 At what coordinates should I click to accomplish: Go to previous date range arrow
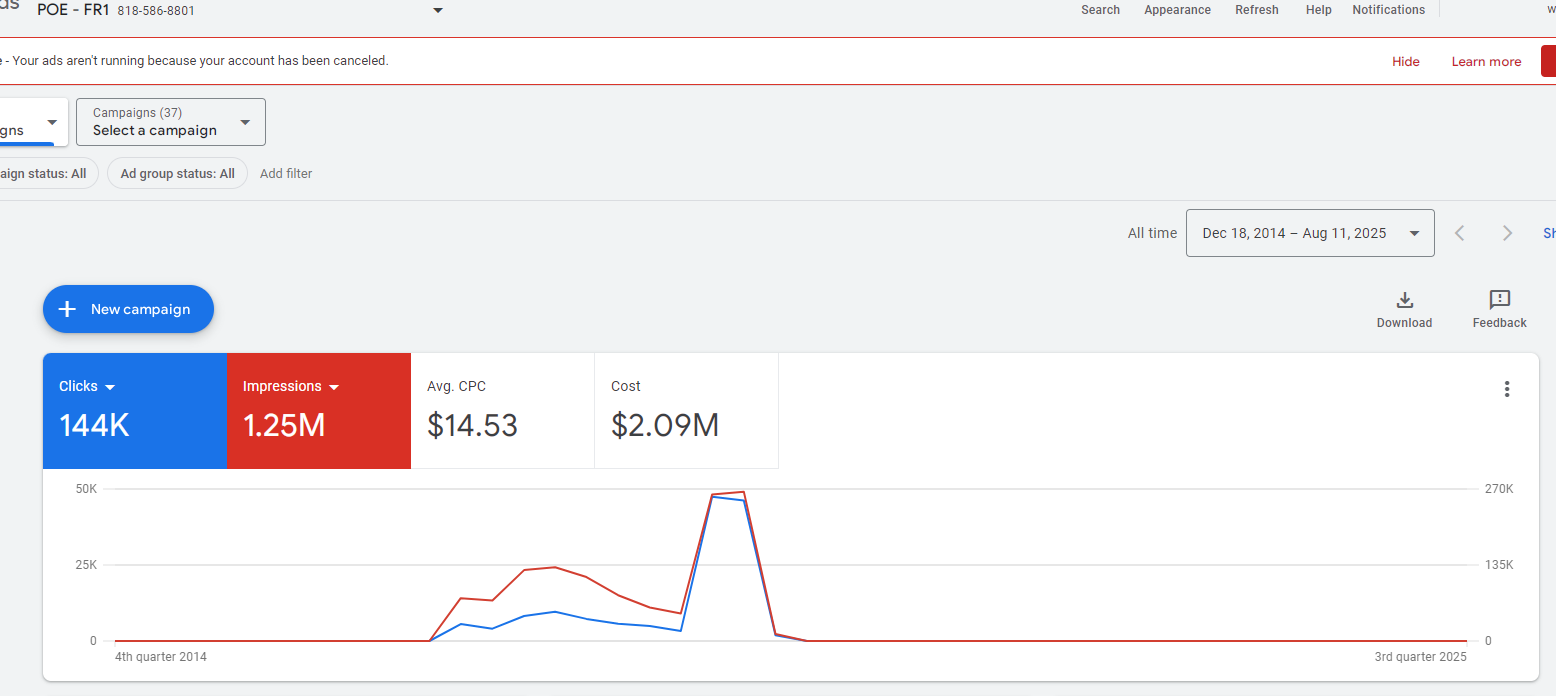point(1460,233)
